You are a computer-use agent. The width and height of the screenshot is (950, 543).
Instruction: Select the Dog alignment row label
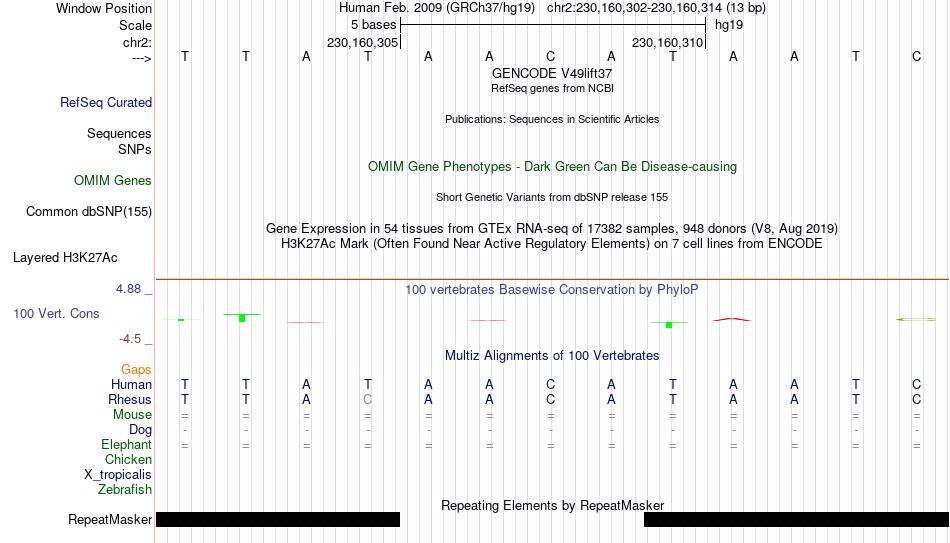click(141, 430)
